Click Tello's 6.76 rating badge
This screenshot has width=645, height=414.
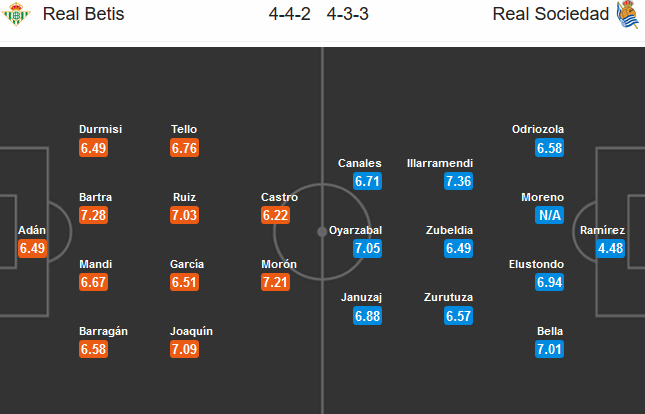tap(185, 148)
